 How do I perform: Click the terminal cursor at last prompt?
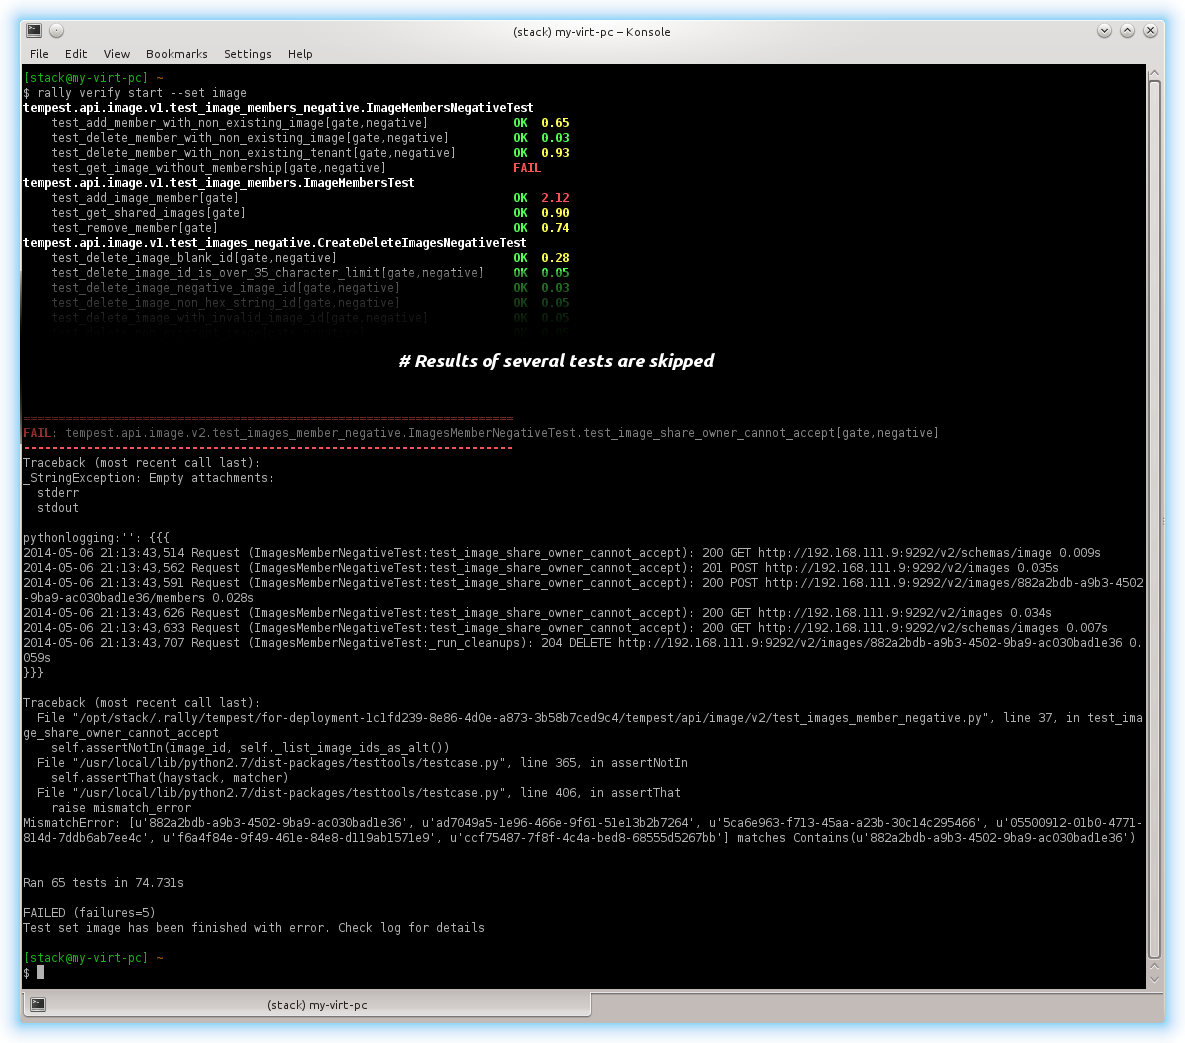[41, 973]
